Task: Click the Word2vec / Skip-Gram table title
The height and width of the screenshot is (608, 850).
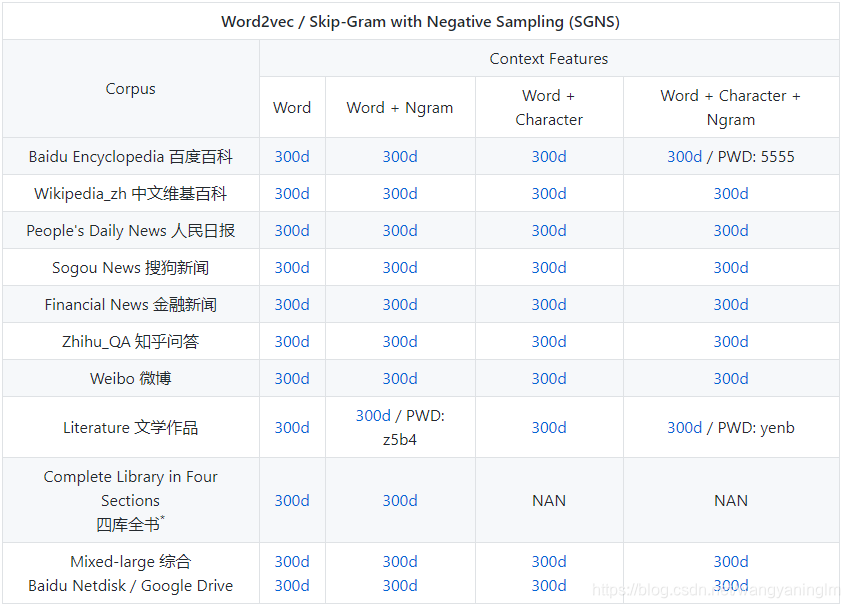Action: click(420, 22)
